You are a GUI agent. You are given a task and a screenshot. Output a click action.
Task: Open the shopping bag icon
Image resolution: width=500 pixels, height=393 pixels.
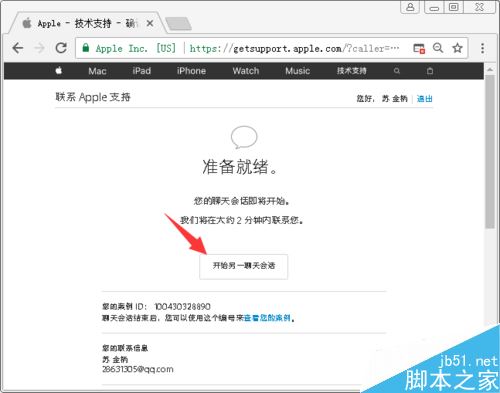pos(430,71)
